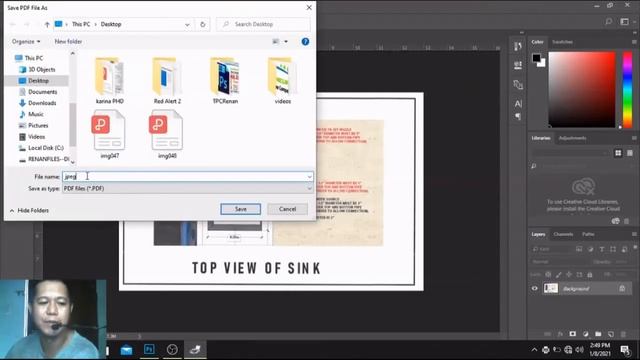Filter layers by adjustment layers icon

pyautogui.click(x=590, y=249)
